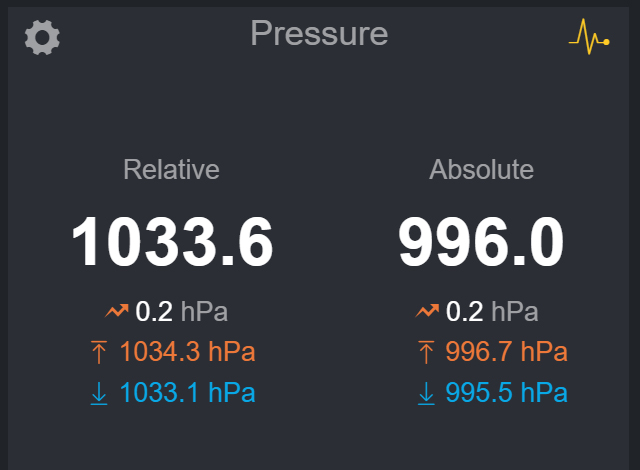The height and width of the screenshot is (470, 640).
Task: Click the hPa unit beside relative trend
Action: click(205, 312)
